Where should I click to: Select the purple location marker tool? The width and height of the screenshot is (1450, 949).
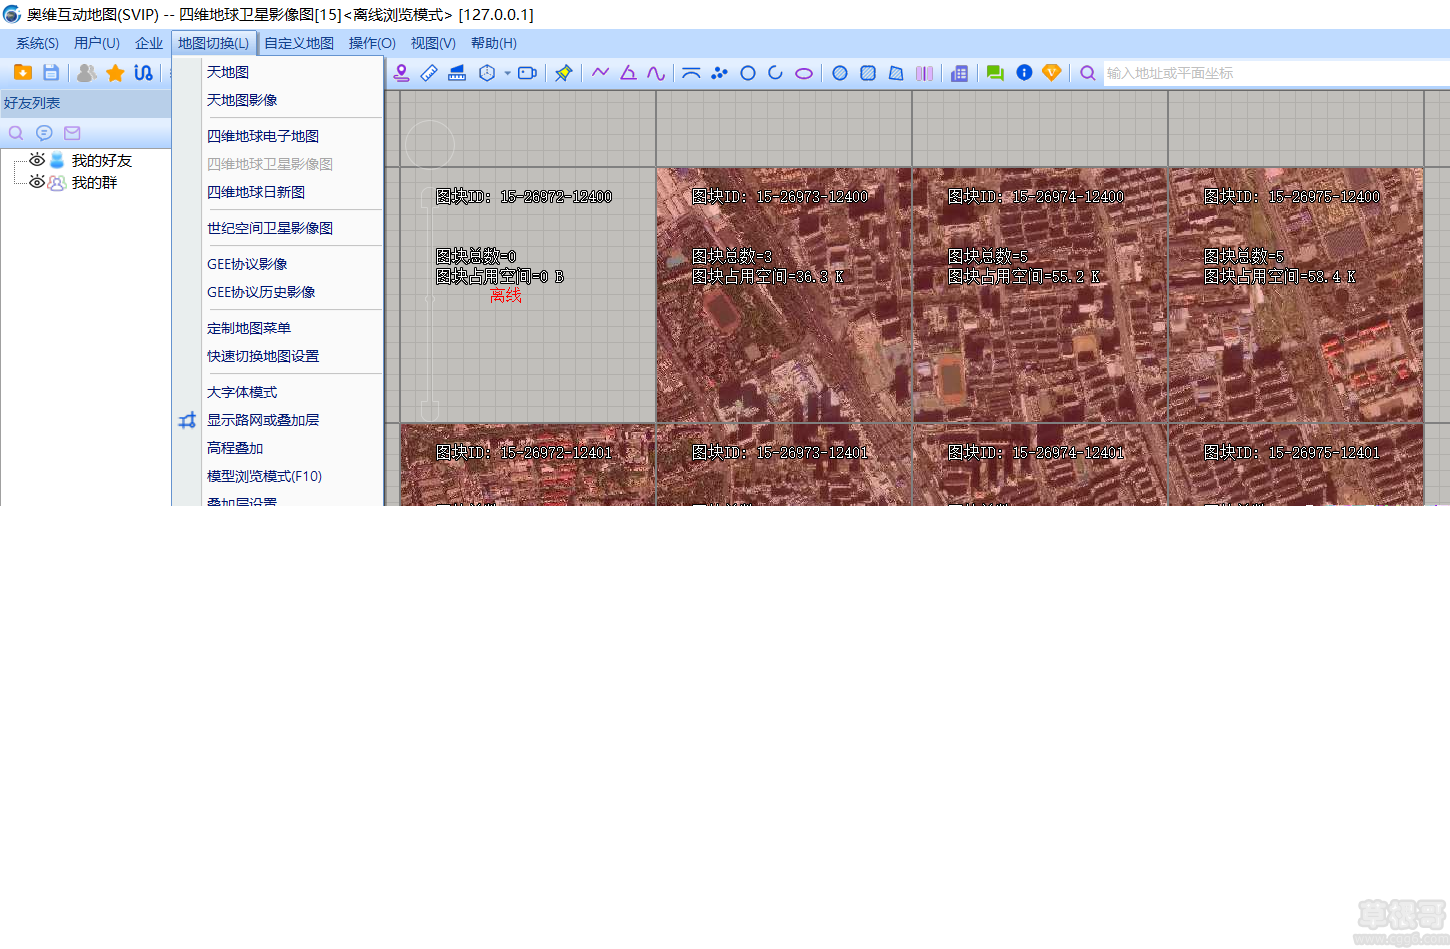(x=401, y=73)
